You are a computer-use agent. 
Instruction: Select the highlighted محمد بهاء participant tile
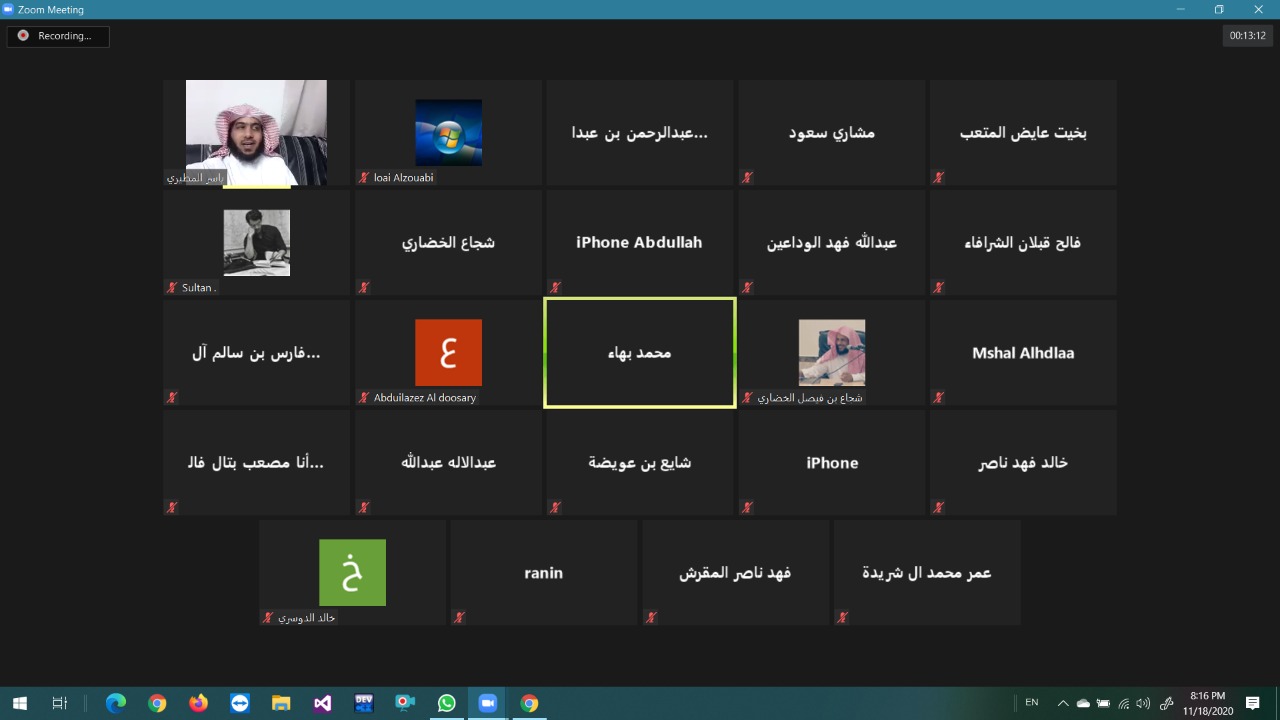(639, 353)
